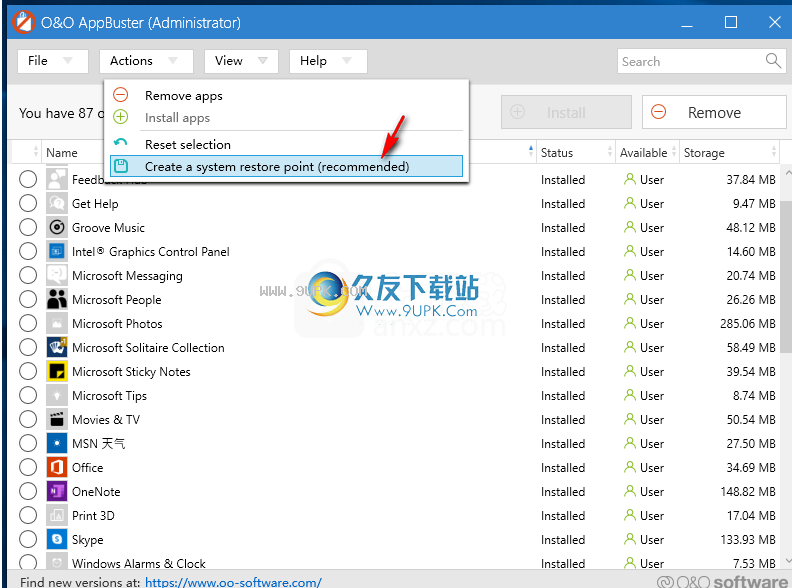This screenshot has height=588, width=792.
Task: Open the View dropdown menu
Action: pos(241,61)
